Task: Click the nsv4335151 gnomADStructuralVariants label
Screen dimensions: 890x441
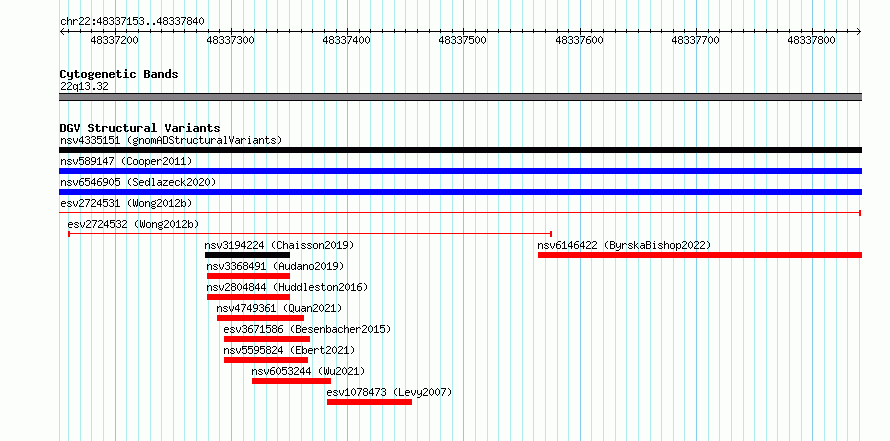Action: (x=171, y=140)
